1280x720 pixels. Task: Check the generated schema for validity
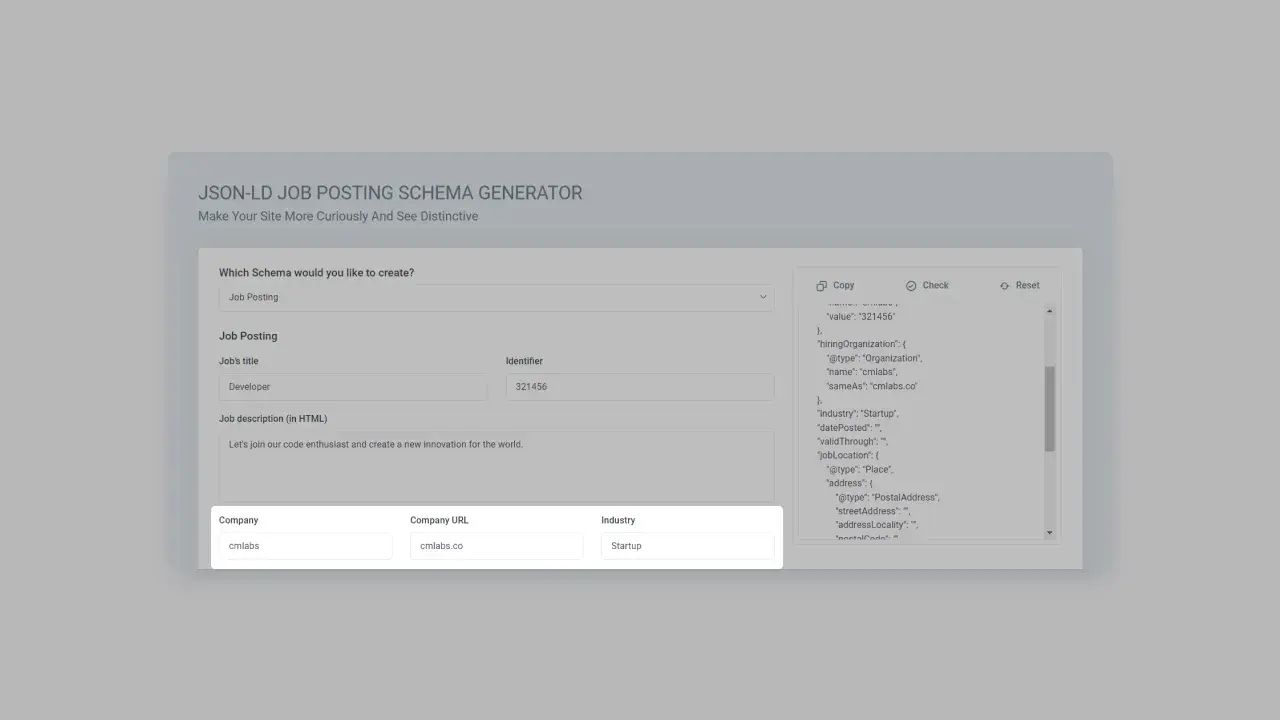927,285
